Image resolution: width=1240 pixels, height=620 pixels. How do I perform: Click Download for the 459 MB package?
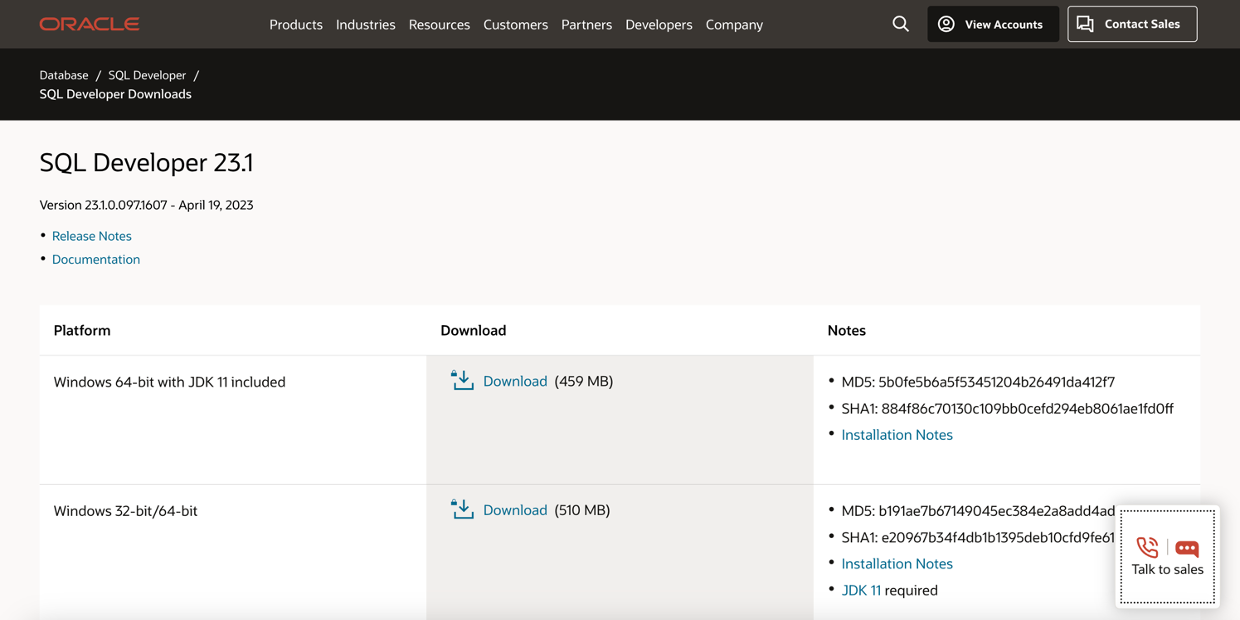click(515, 381)
